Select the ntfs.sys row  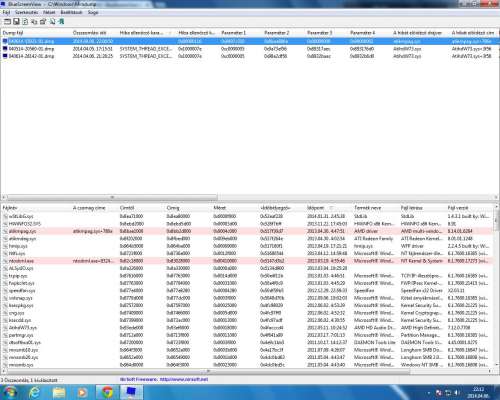(x=247, y=253)
